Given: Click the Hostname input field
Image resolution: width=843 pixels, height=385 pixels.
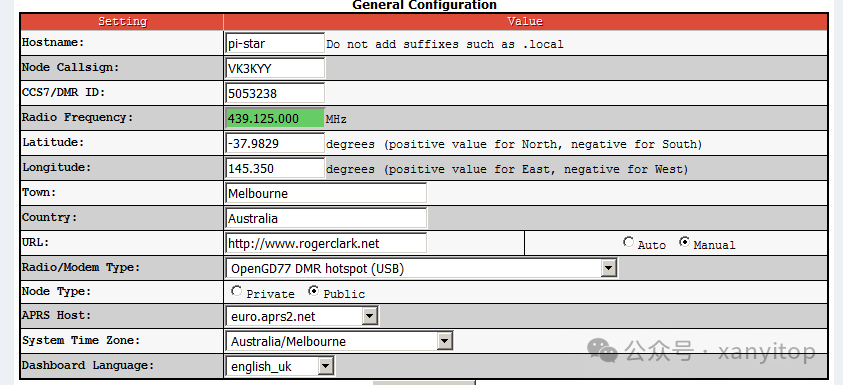Looking at the screenshot, I should (x=275, y=44).
